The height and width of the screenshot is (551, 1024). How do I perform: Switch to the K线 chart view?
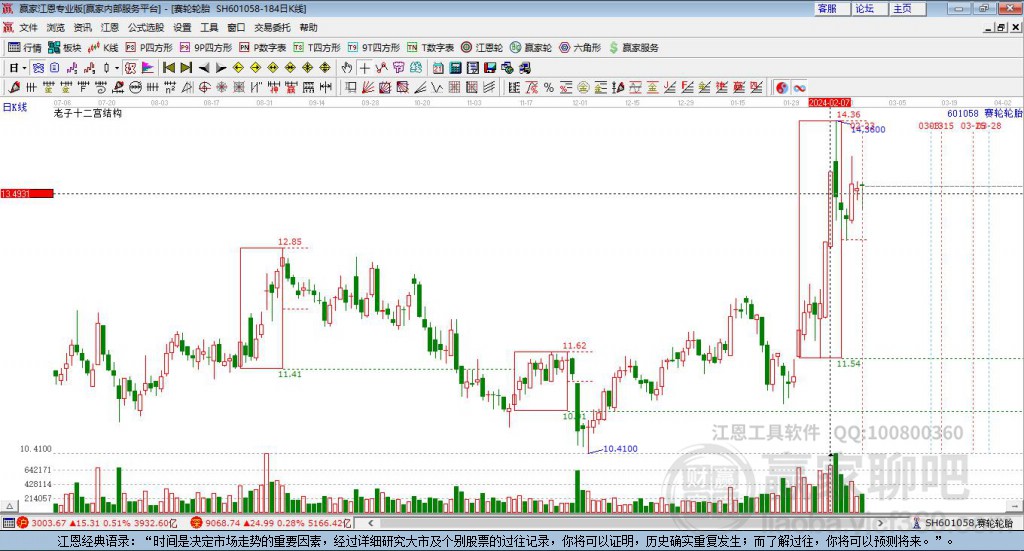click(103, 48)
